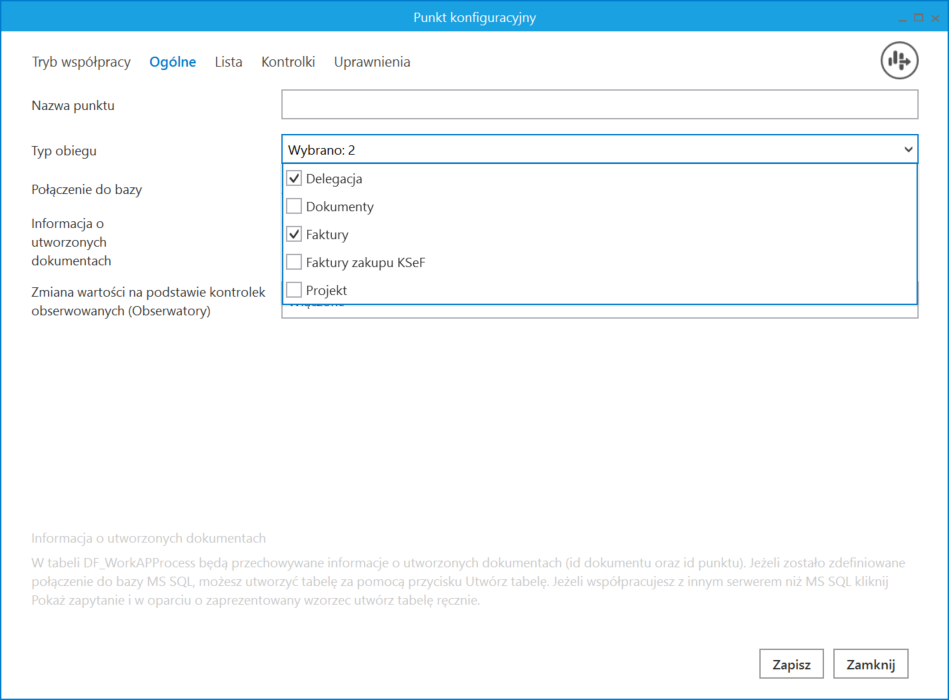Screen dimensions: 949x700
Task: Switch to the Tryb współpracy tab
Action: [81, 62]
